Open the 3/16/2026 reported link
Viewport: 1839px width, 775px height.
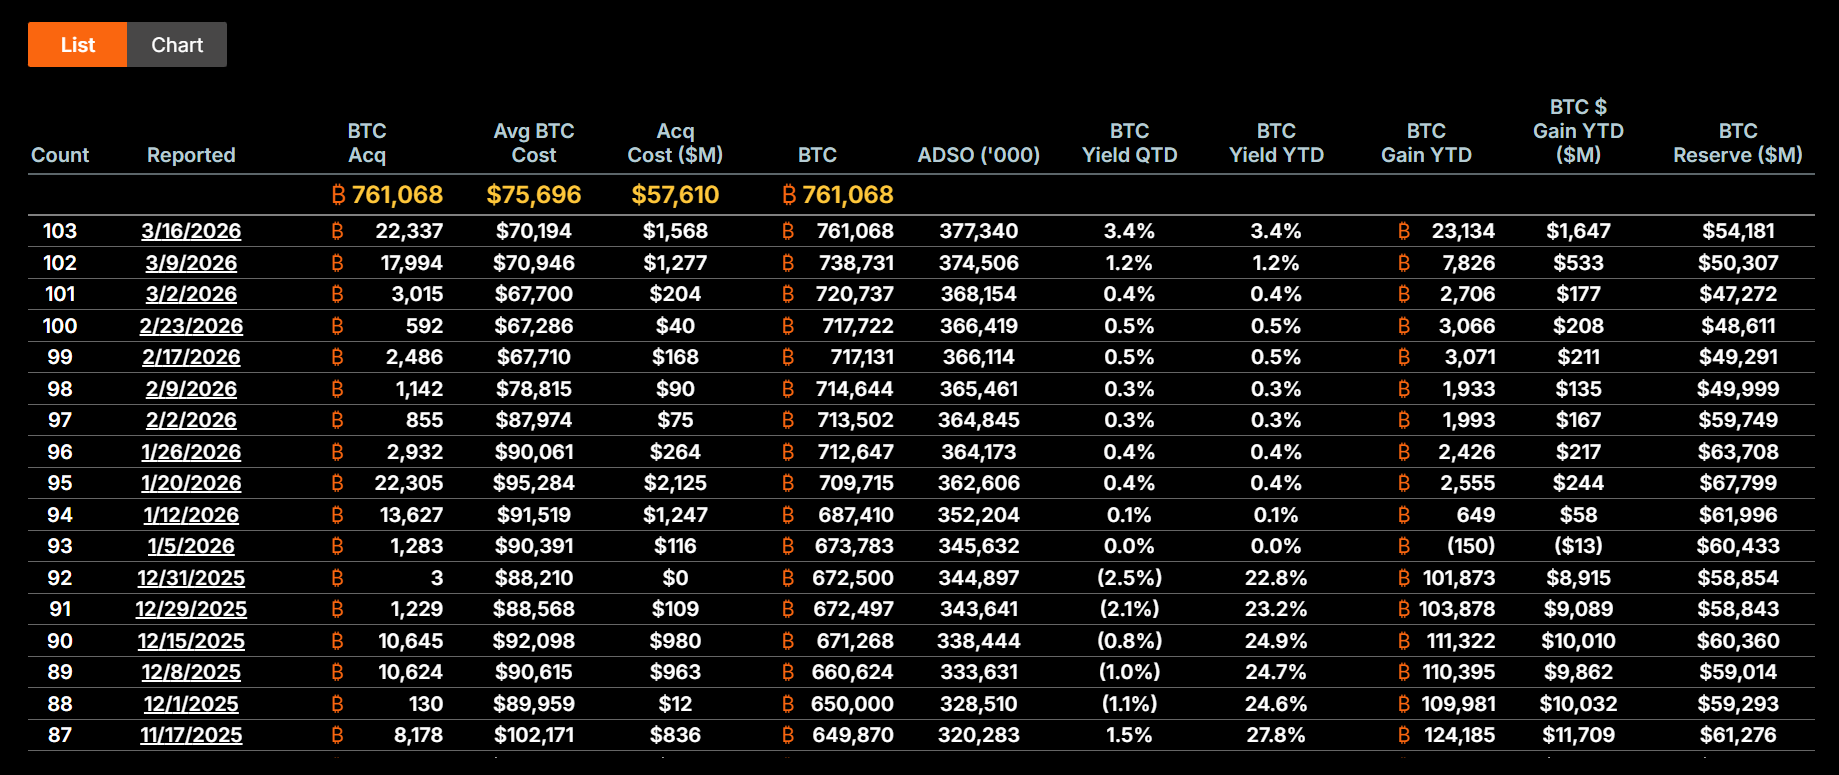[x=191, y=231]
